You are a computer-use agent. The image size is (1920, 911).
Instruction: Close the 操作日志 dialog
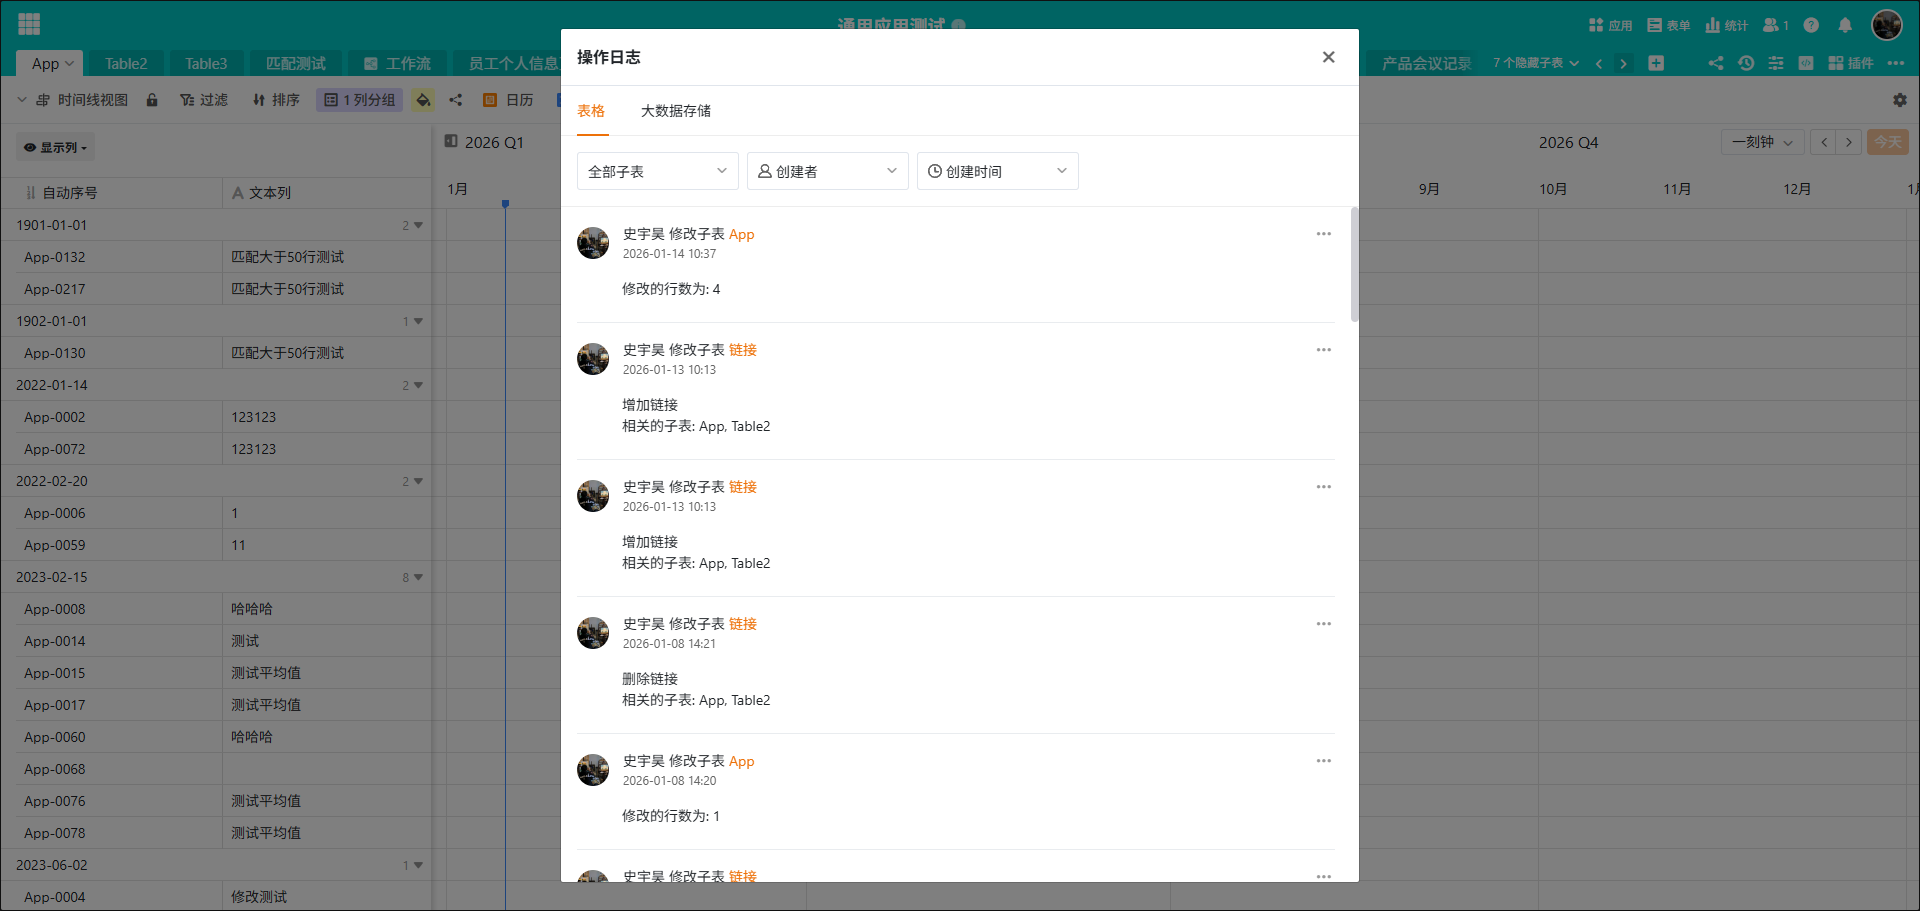pos(1328,57)
